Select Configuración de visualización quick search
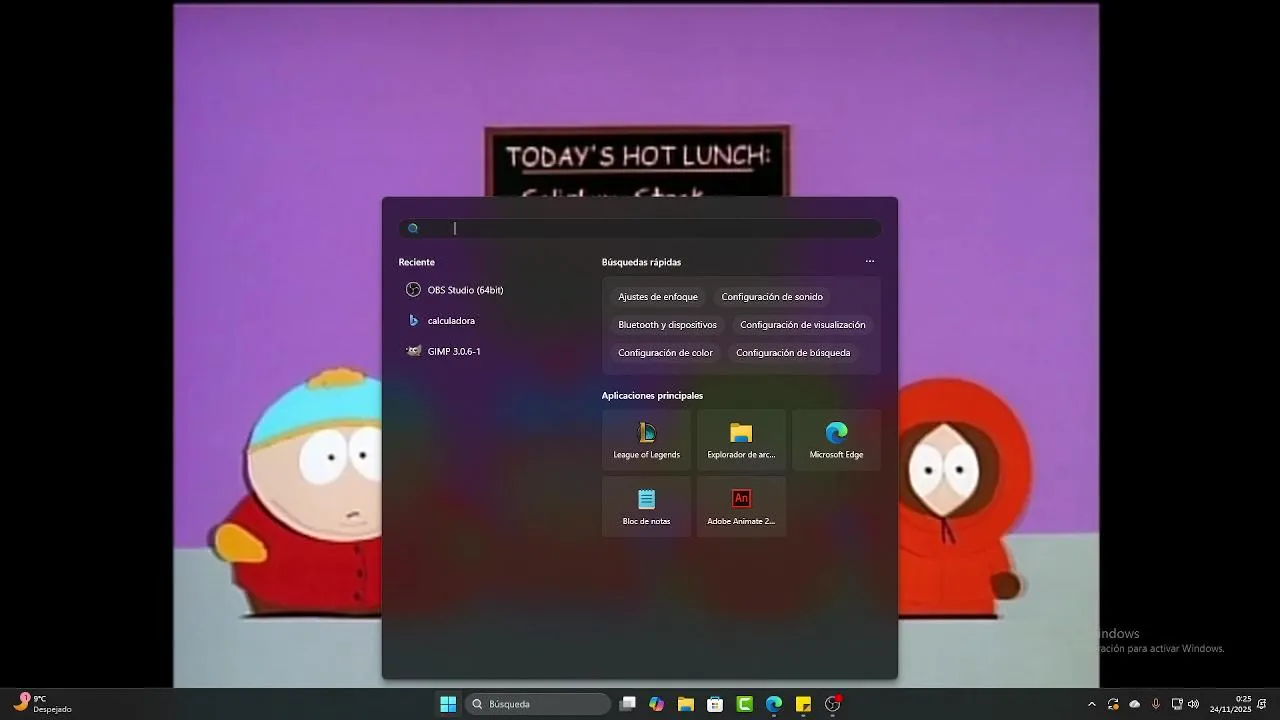 tap(803, 325)
